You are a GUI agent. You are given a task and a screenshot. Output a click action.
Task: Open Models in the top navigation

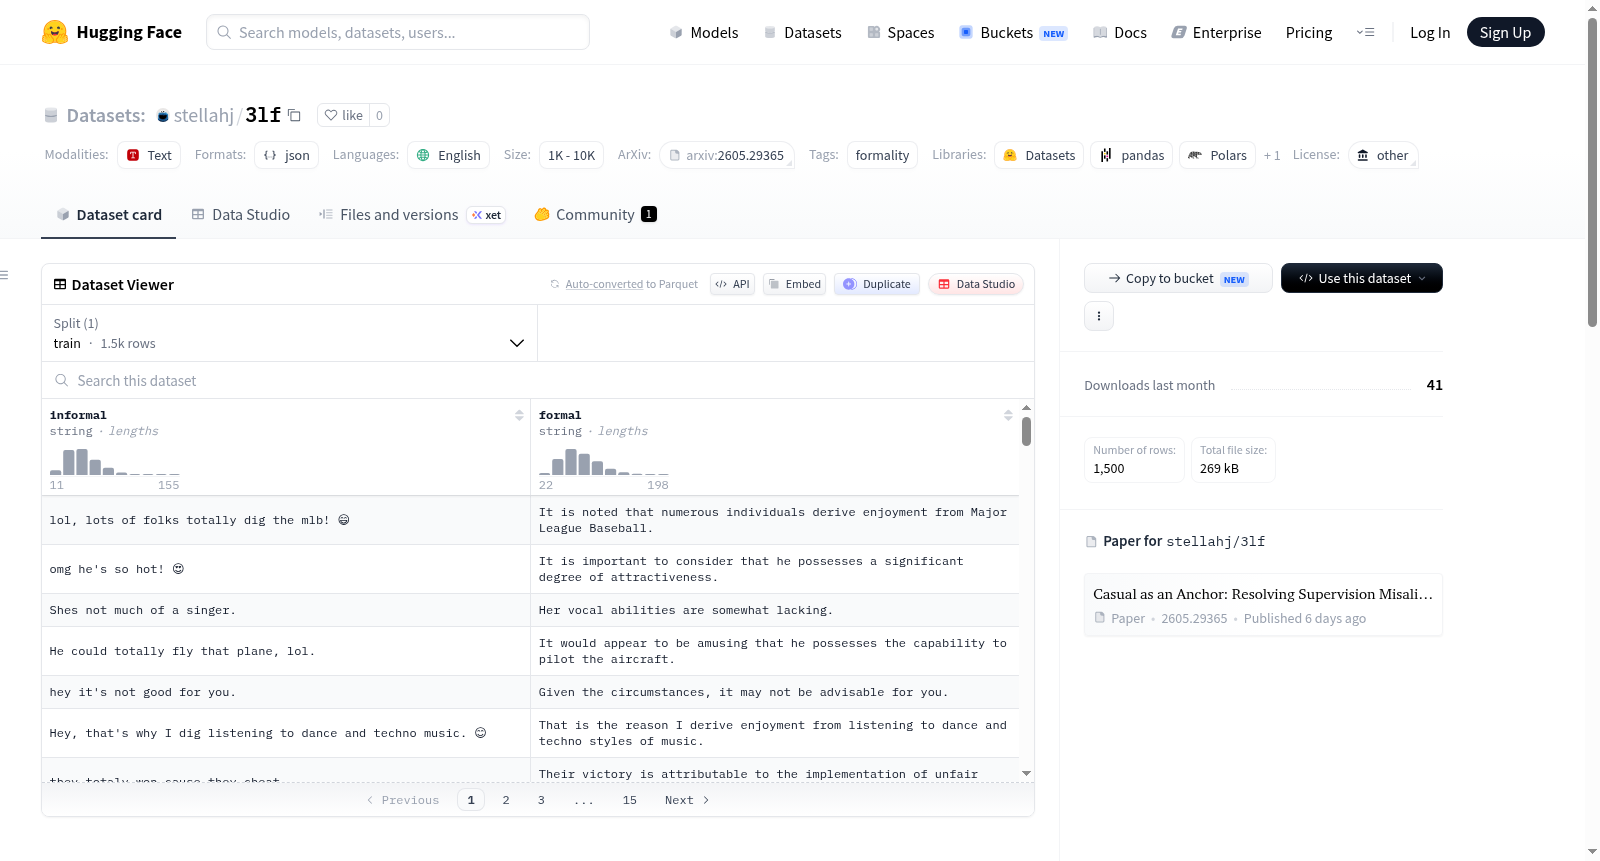pos(704,32)
